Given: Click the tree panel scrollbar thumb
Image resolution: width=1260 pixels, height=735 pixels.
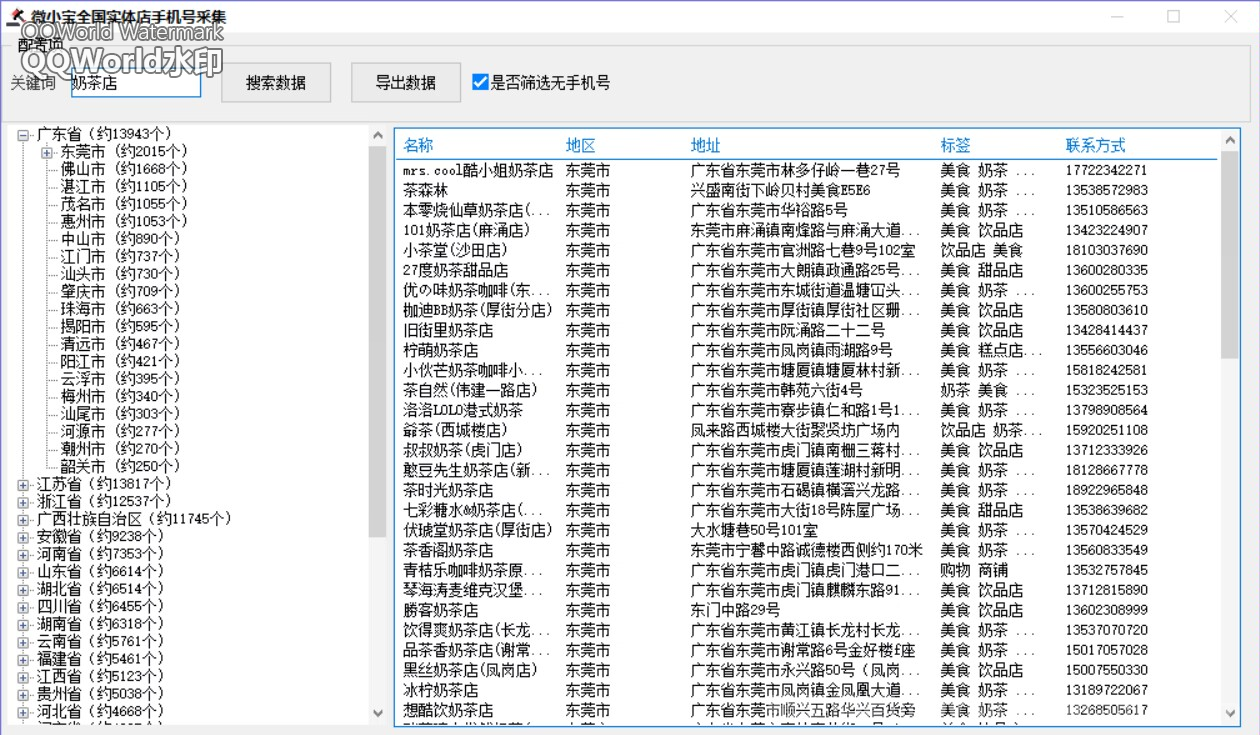Looking at the screenshot, I should coord(378,342).
